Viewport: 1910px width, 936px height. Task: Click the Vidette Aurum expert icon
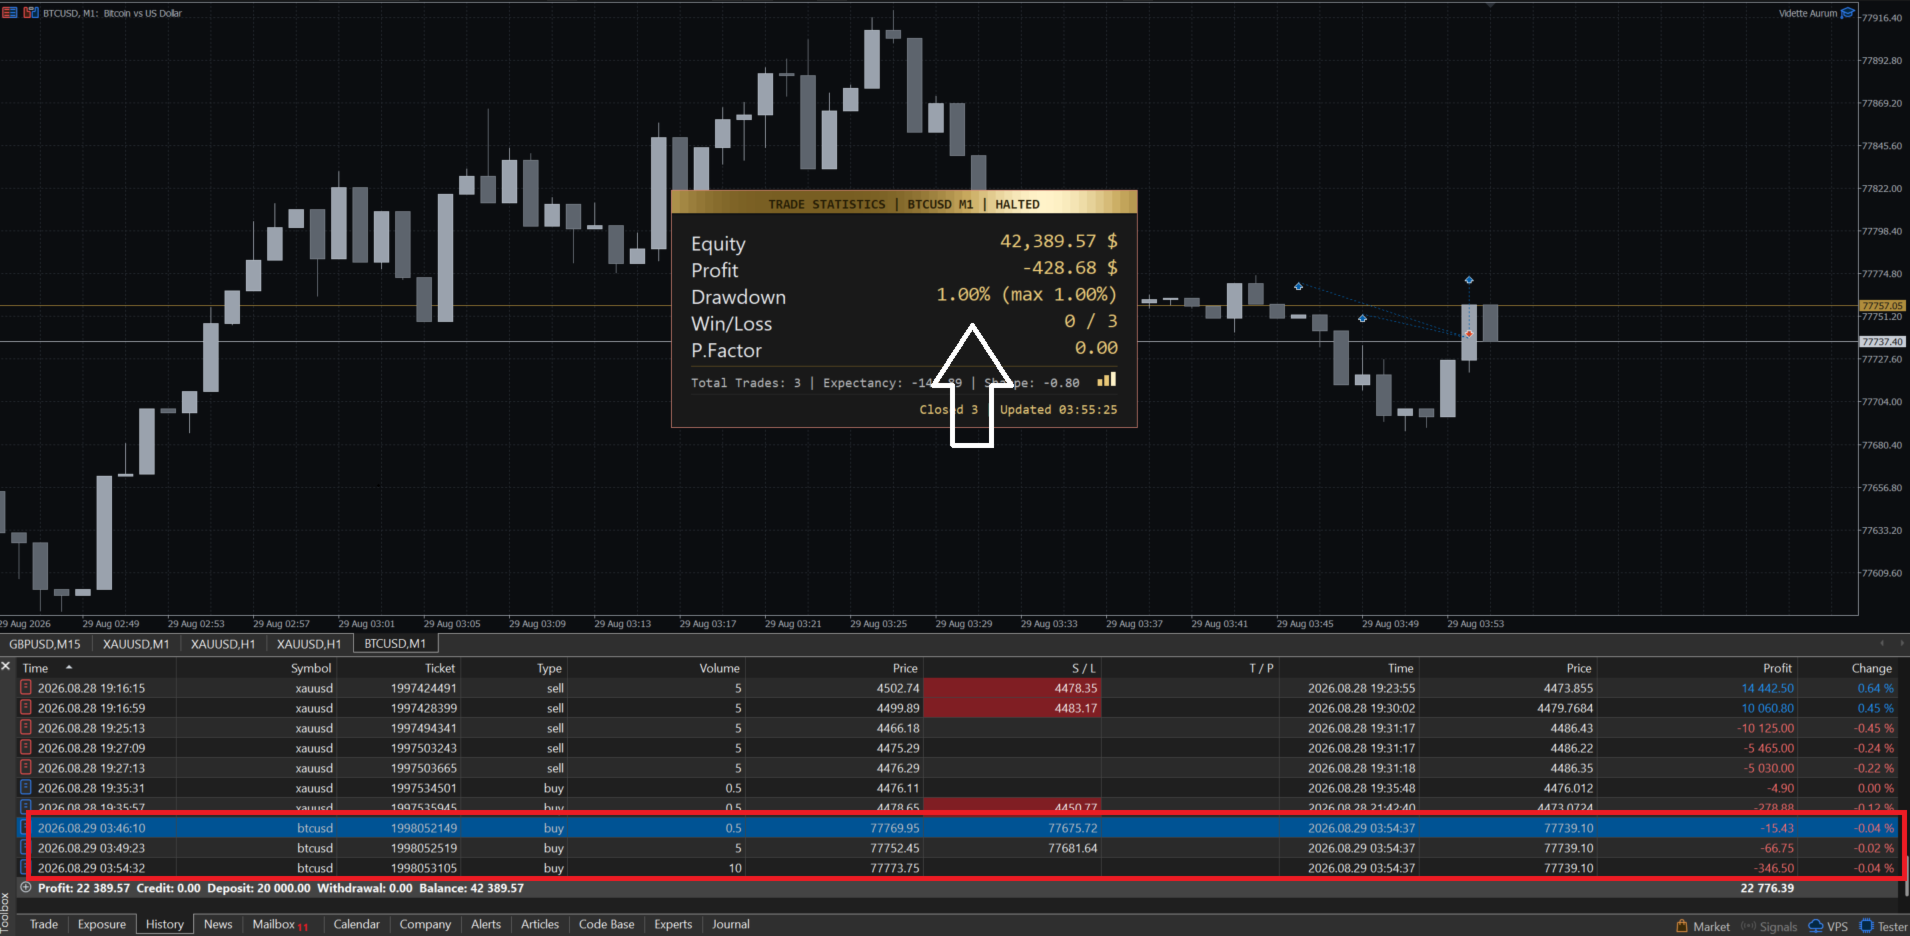1848,13
